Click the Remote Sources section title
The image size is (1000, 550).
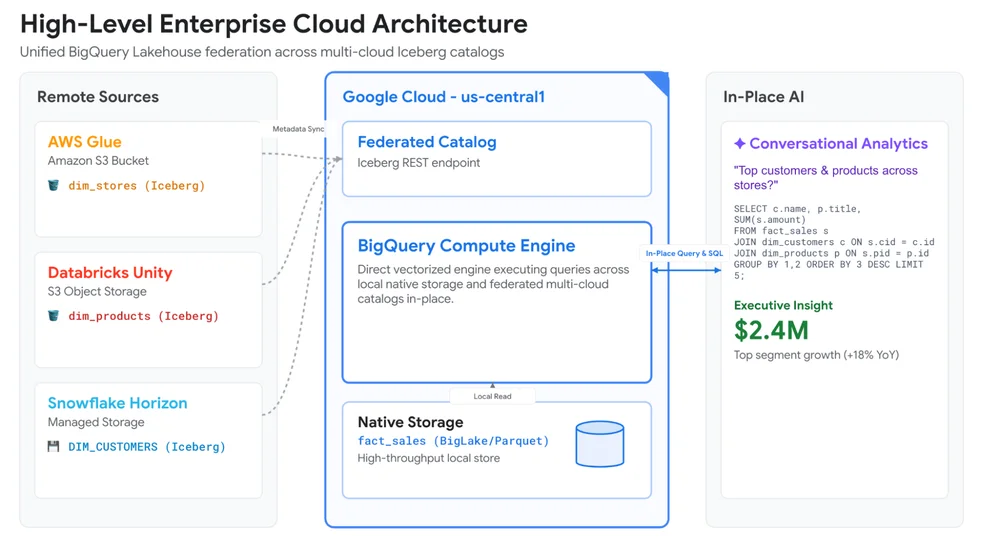(98, 97)
